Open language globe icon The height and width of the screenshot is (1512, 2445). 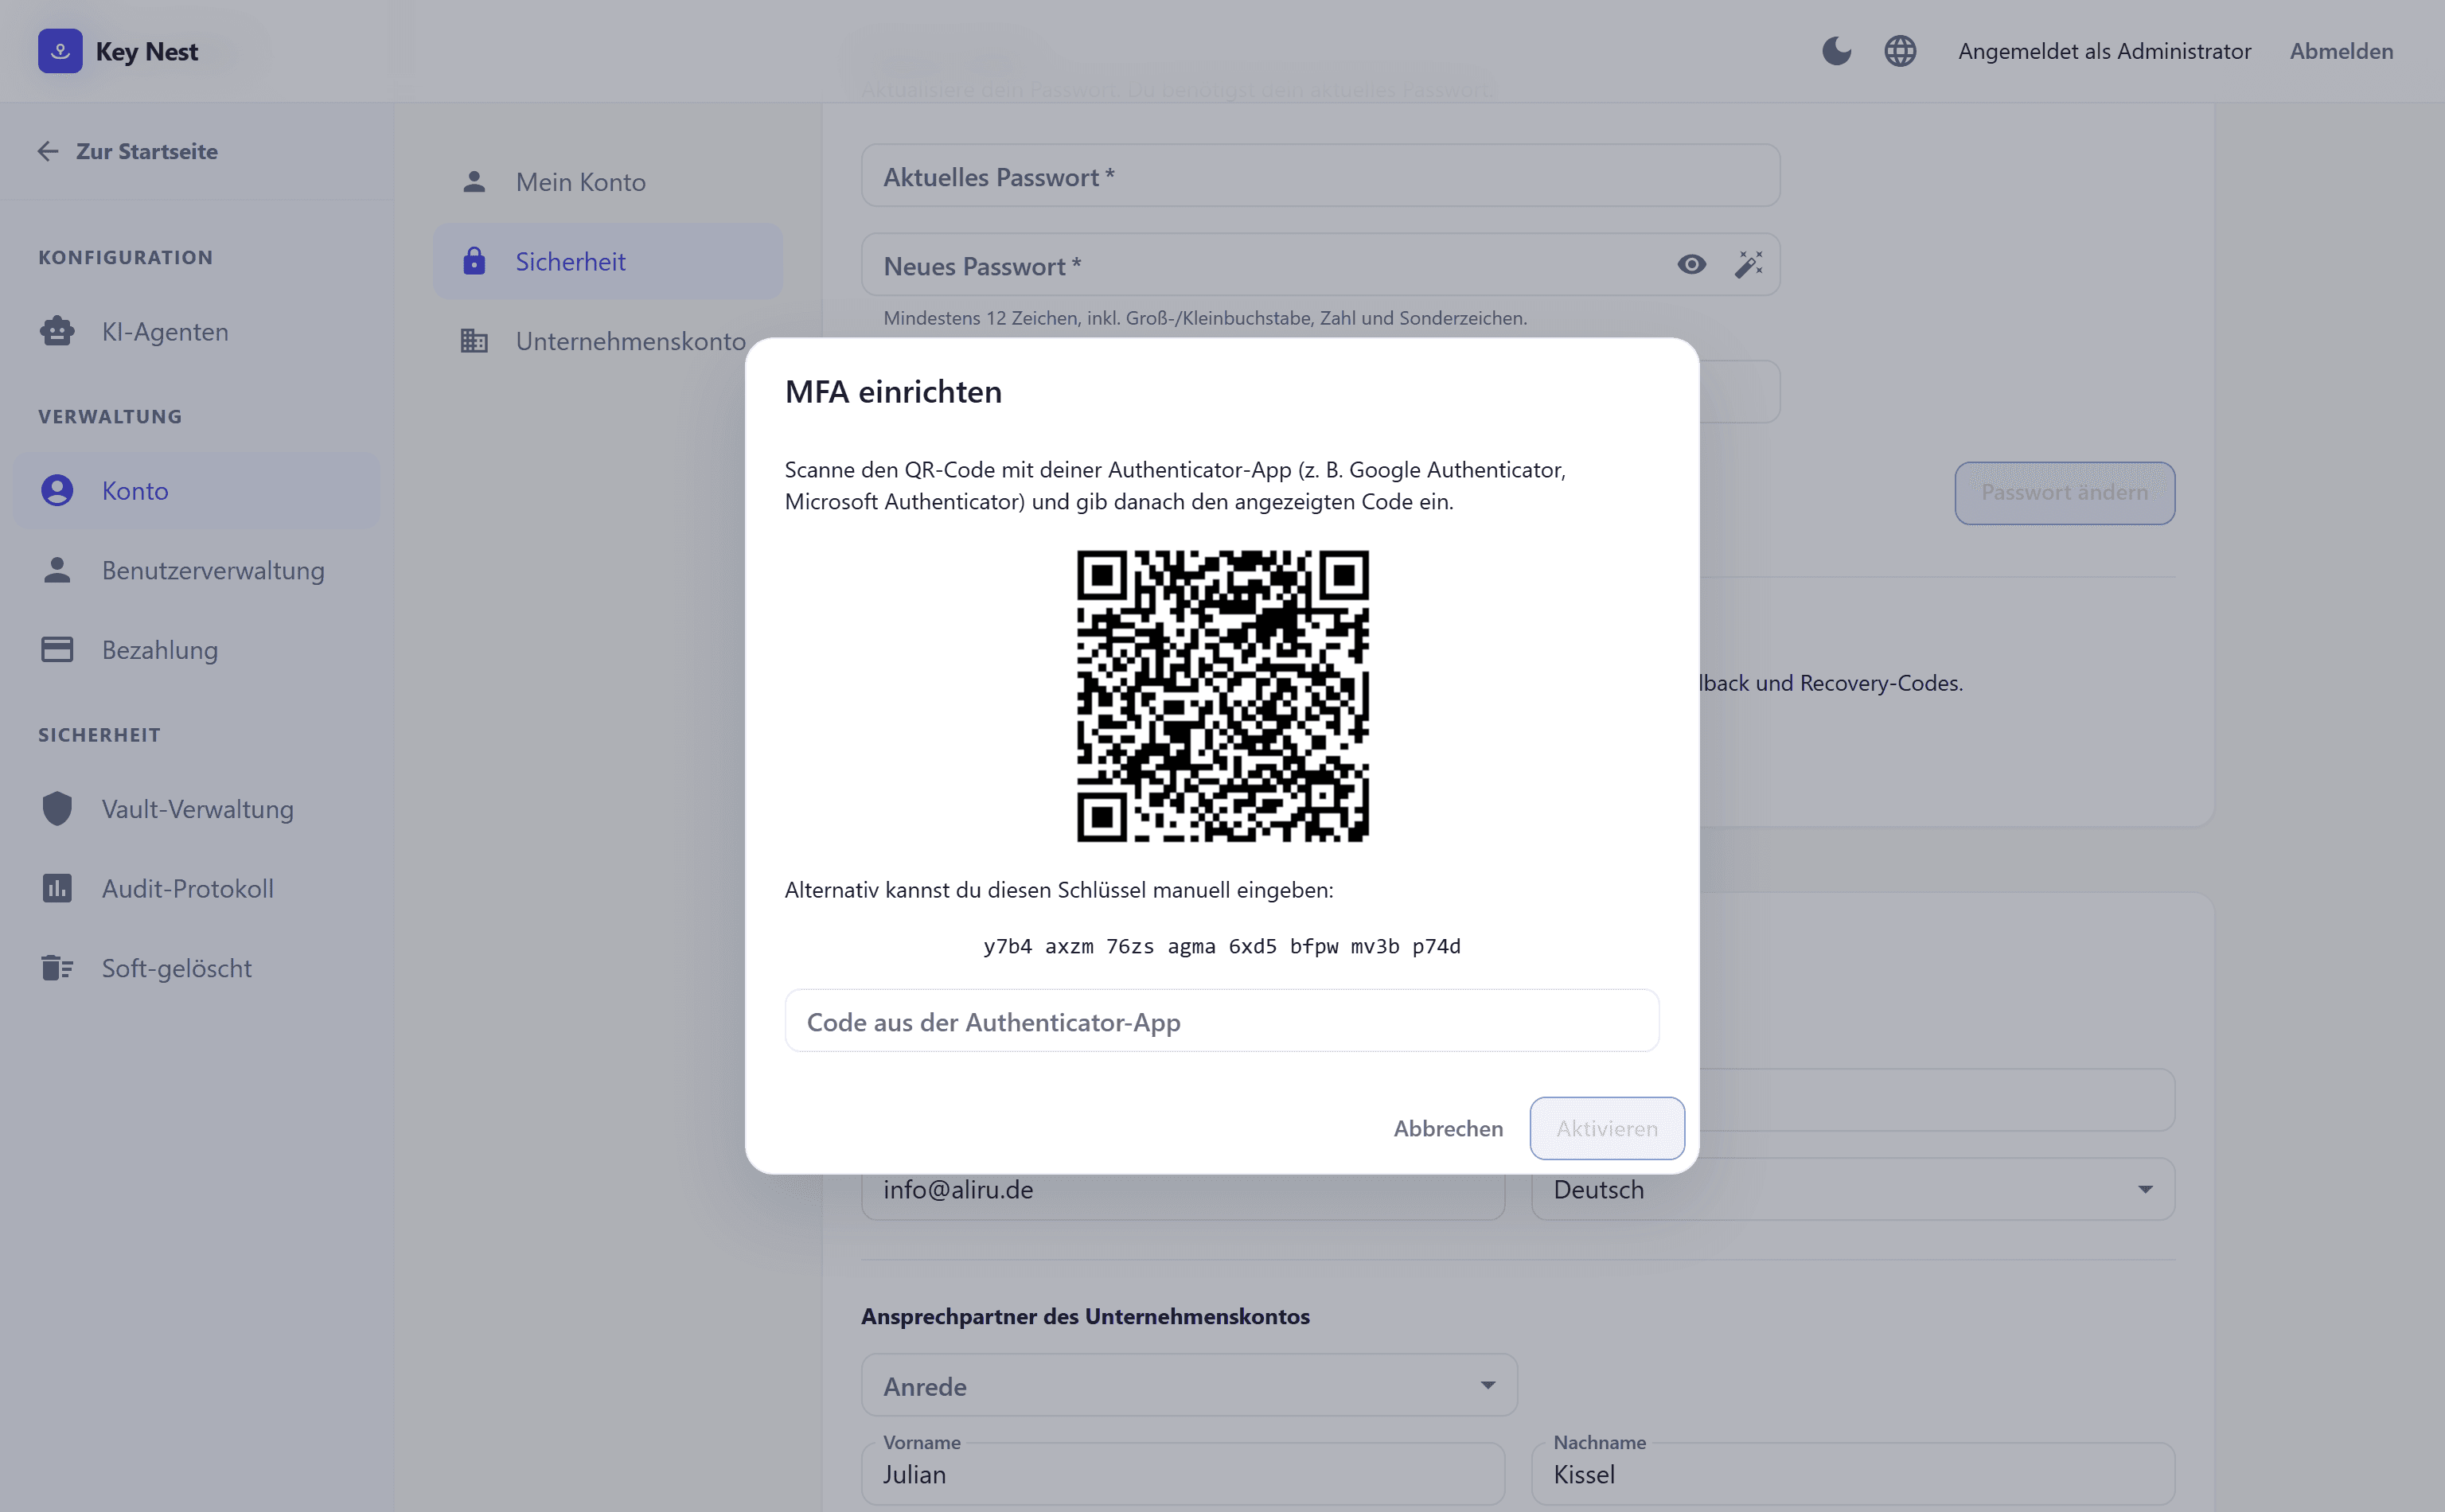coord(1900,51)
